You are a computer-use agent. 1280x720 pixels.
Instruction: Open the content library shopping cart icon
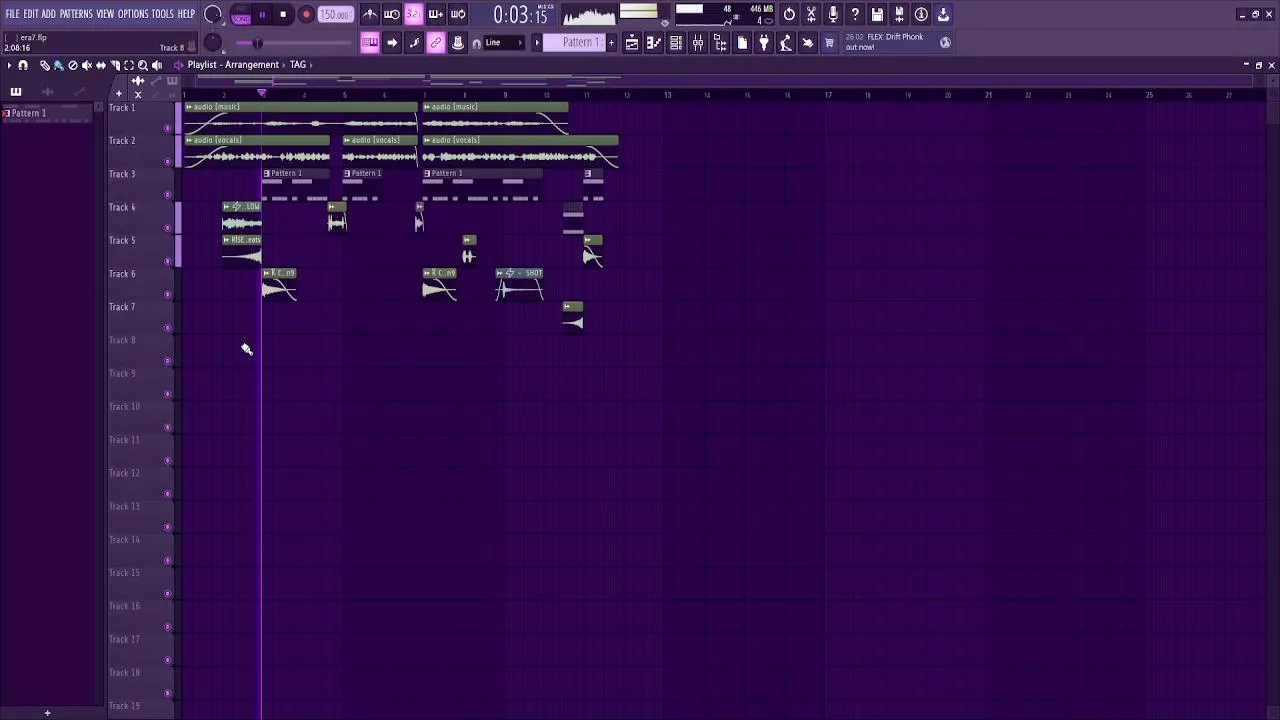point(829,42)
